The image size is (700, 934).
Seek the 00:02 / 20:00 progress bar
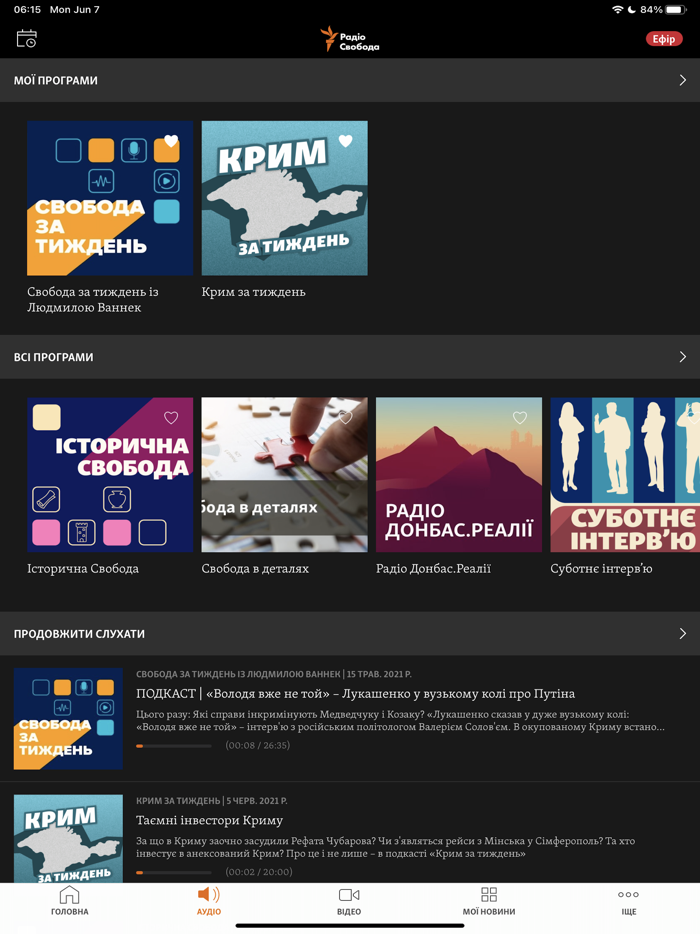[x=174, y=873]
